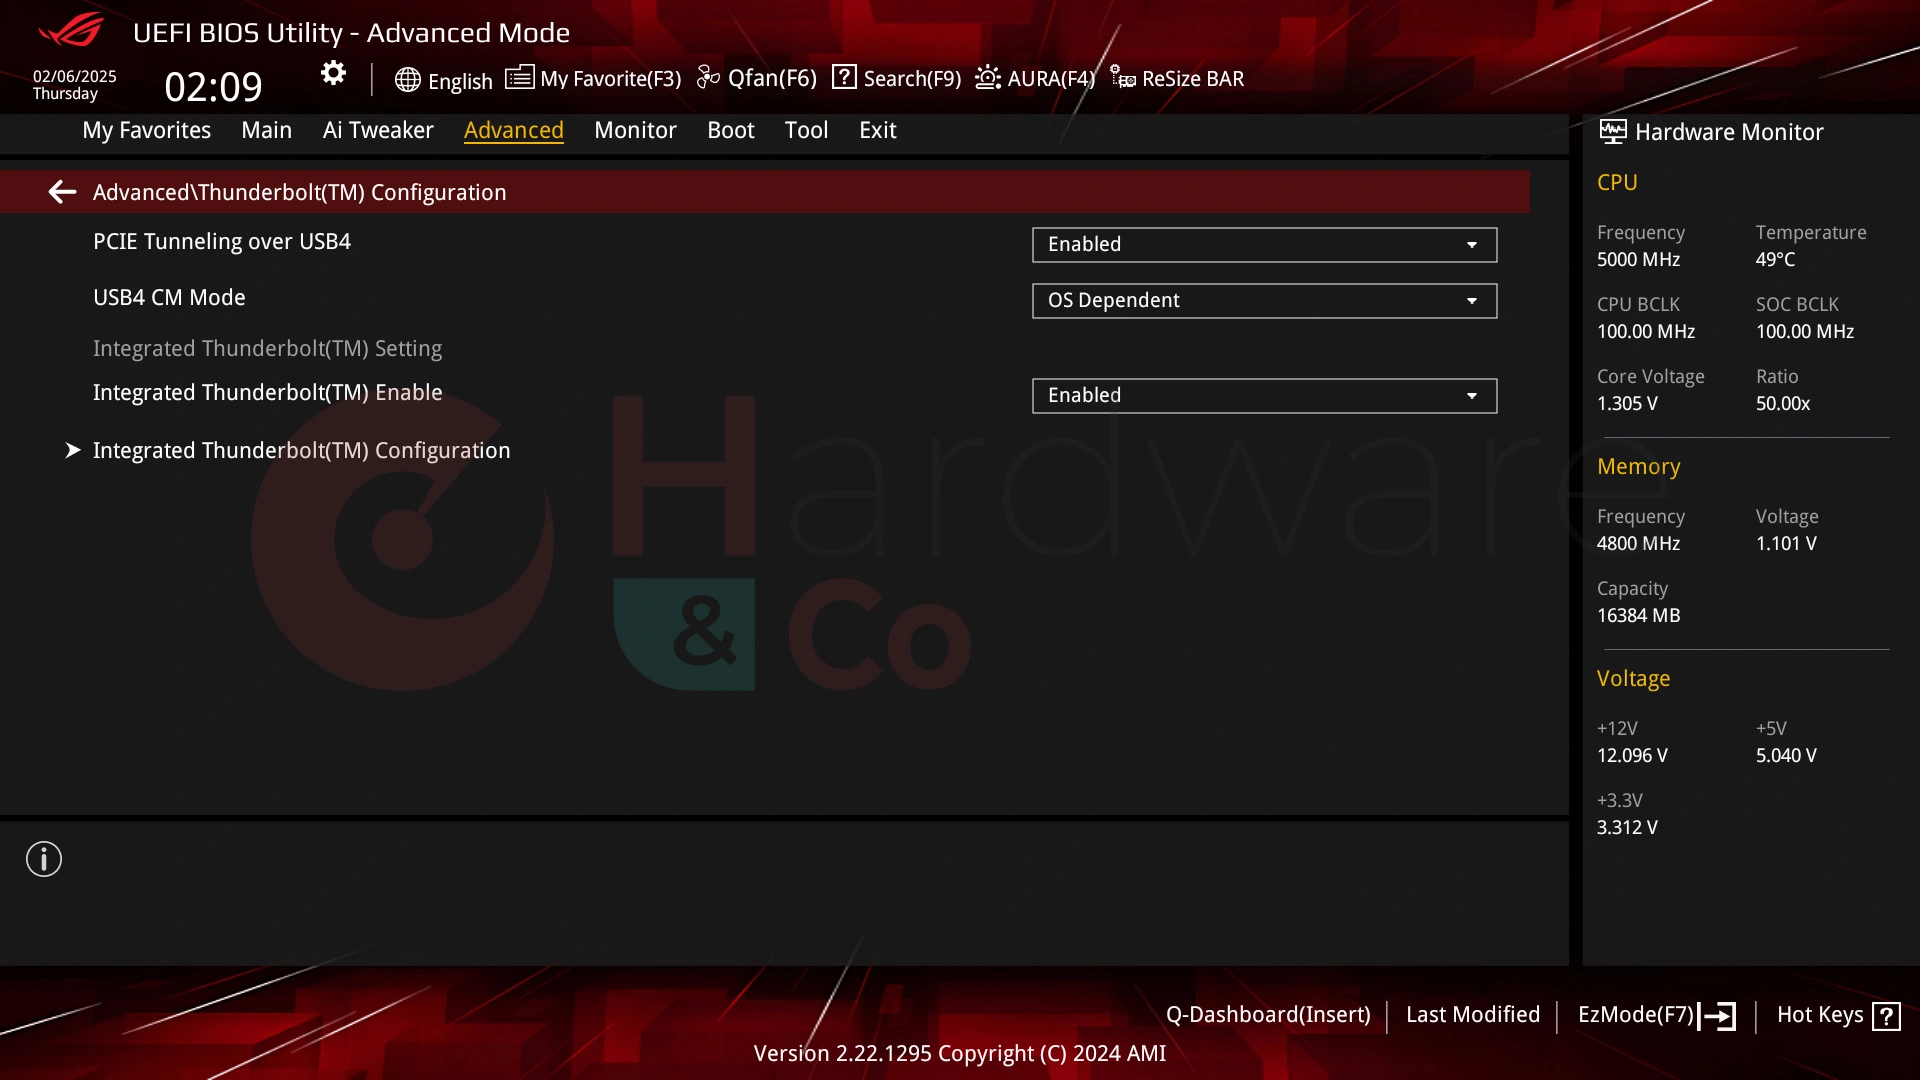Click Last Modified
The image size is (1920, 1080).
pyautogui.click(x=1473, y=1014)
